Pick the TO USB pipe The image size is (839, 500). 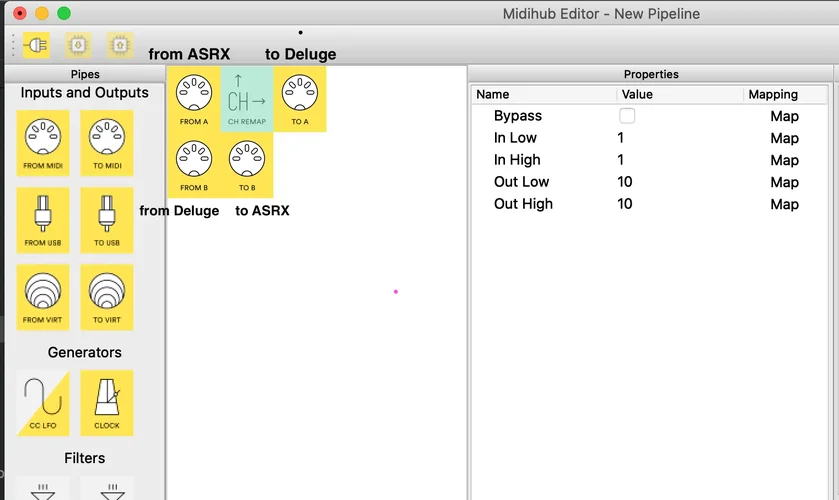pos(107,220)
